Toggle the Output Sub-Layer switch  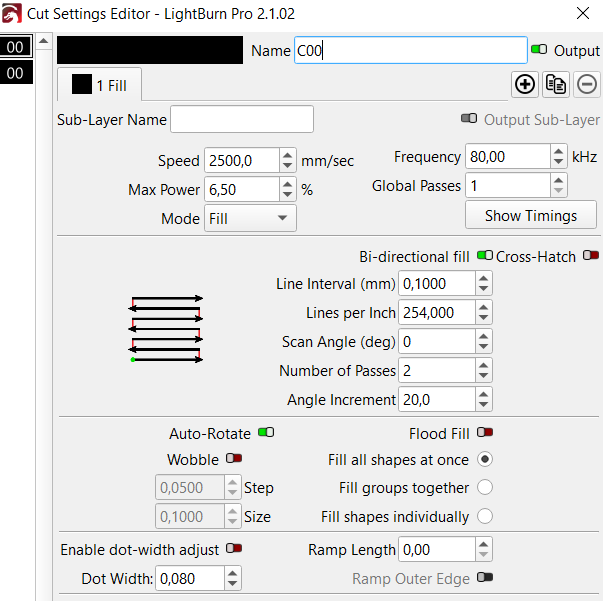coord(469,118)
